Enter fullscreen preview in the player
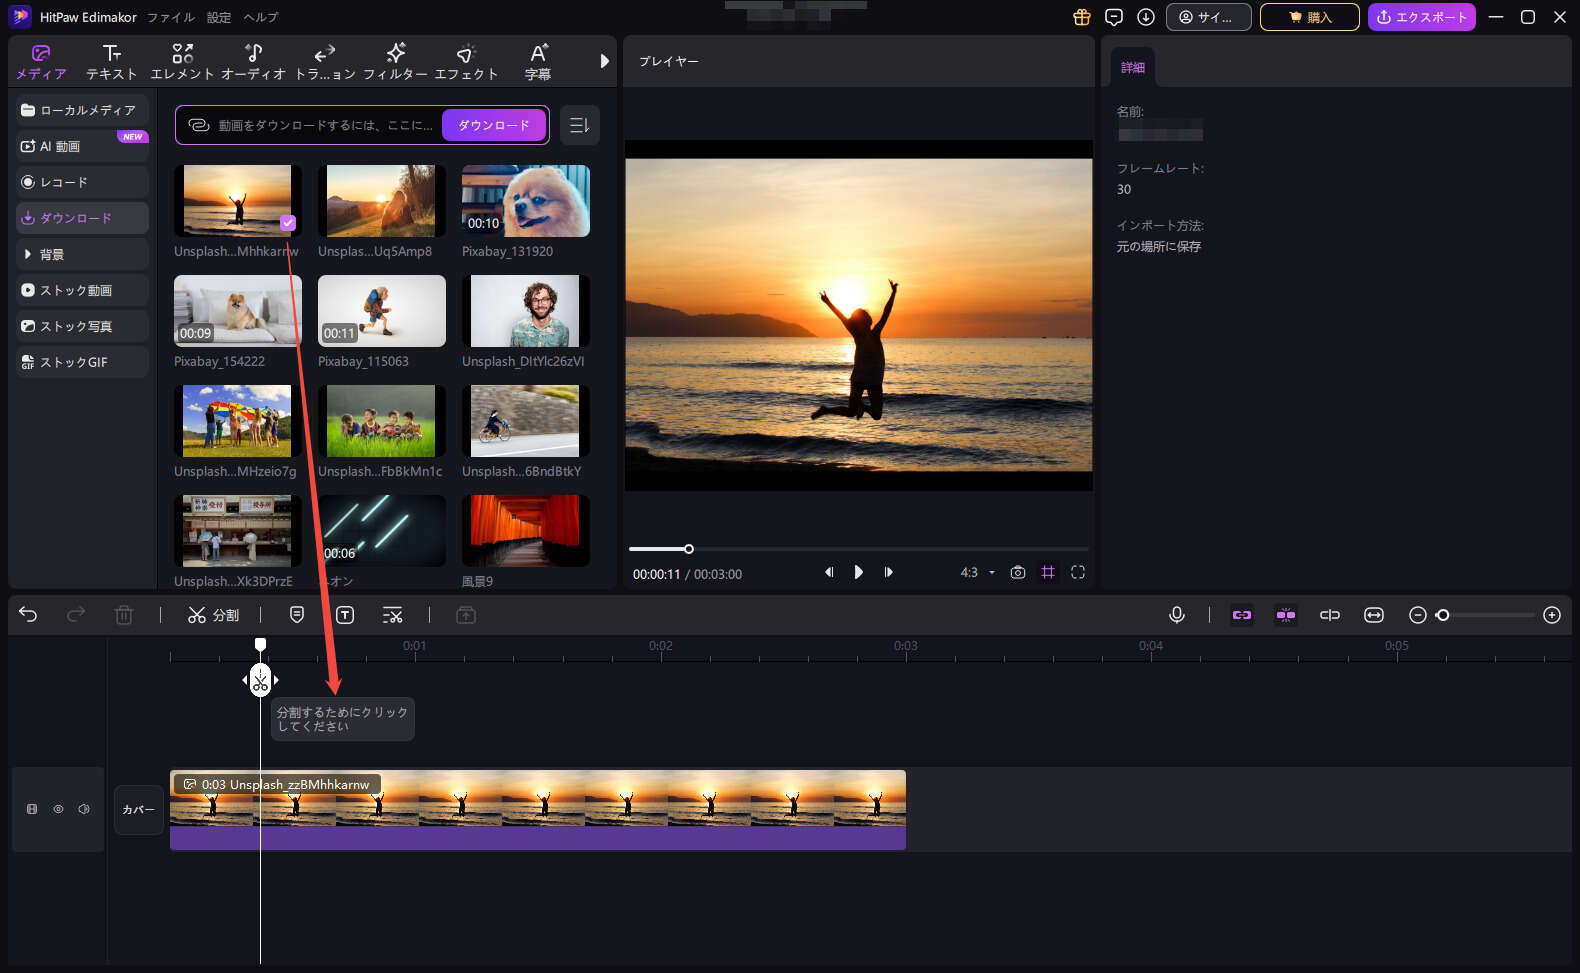Viewport: 1580px width, 973px height. coord(1078,572)
